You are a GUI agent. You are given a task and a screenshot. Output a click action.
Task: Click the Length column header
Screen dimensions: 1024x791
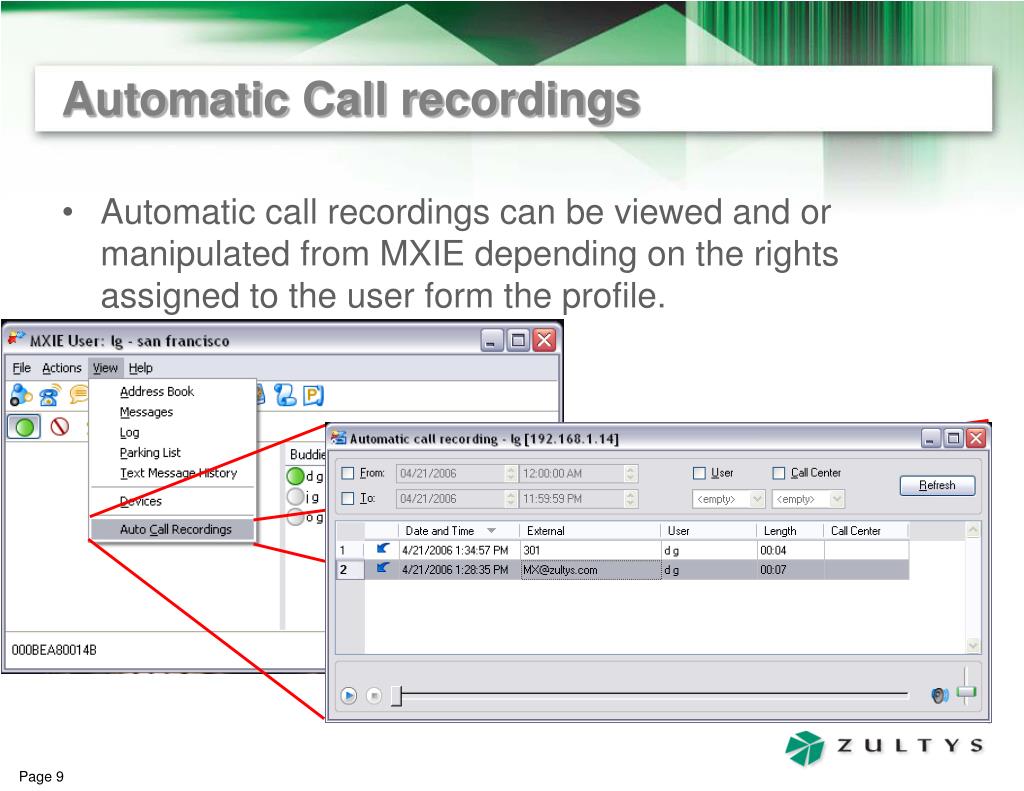[790, 530]
